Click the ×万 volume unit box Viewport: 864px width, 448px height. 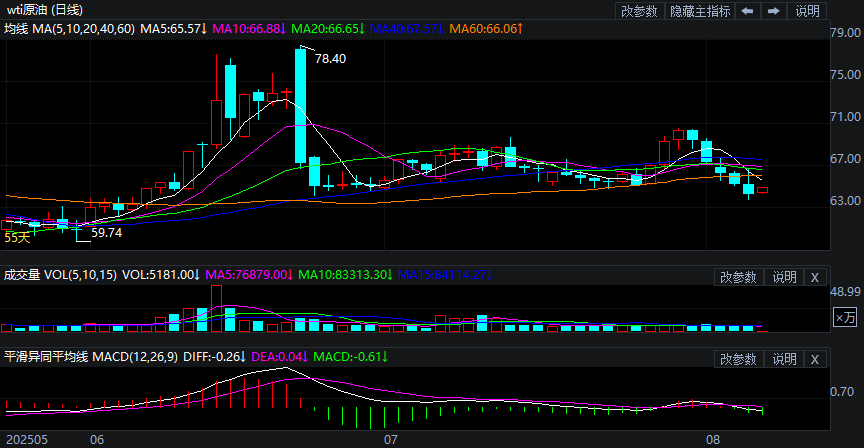tap(845, 317)
